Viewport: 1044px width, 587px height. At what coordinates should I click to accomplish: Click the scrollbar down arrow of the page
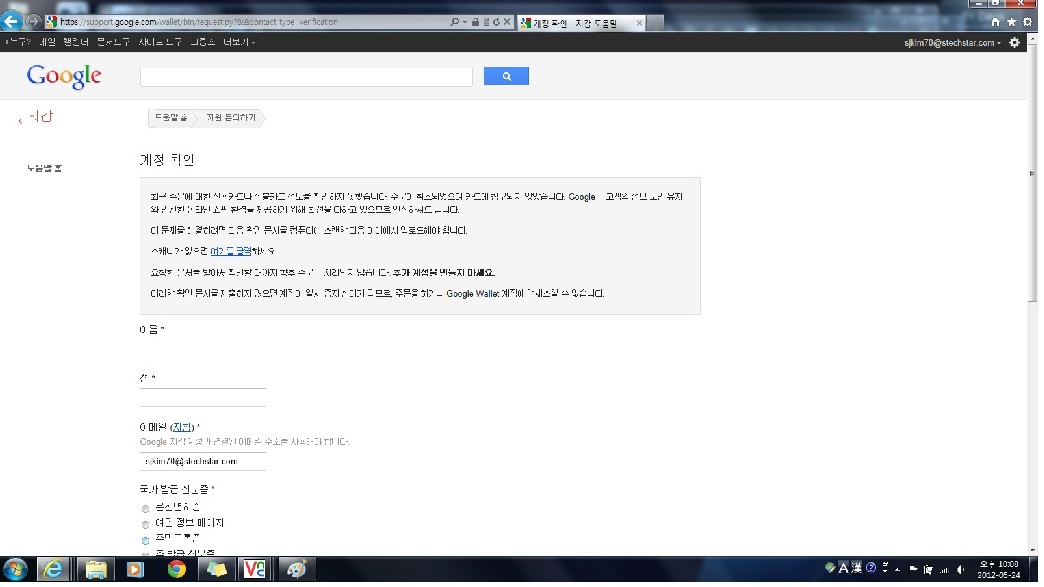point(1033,550)
